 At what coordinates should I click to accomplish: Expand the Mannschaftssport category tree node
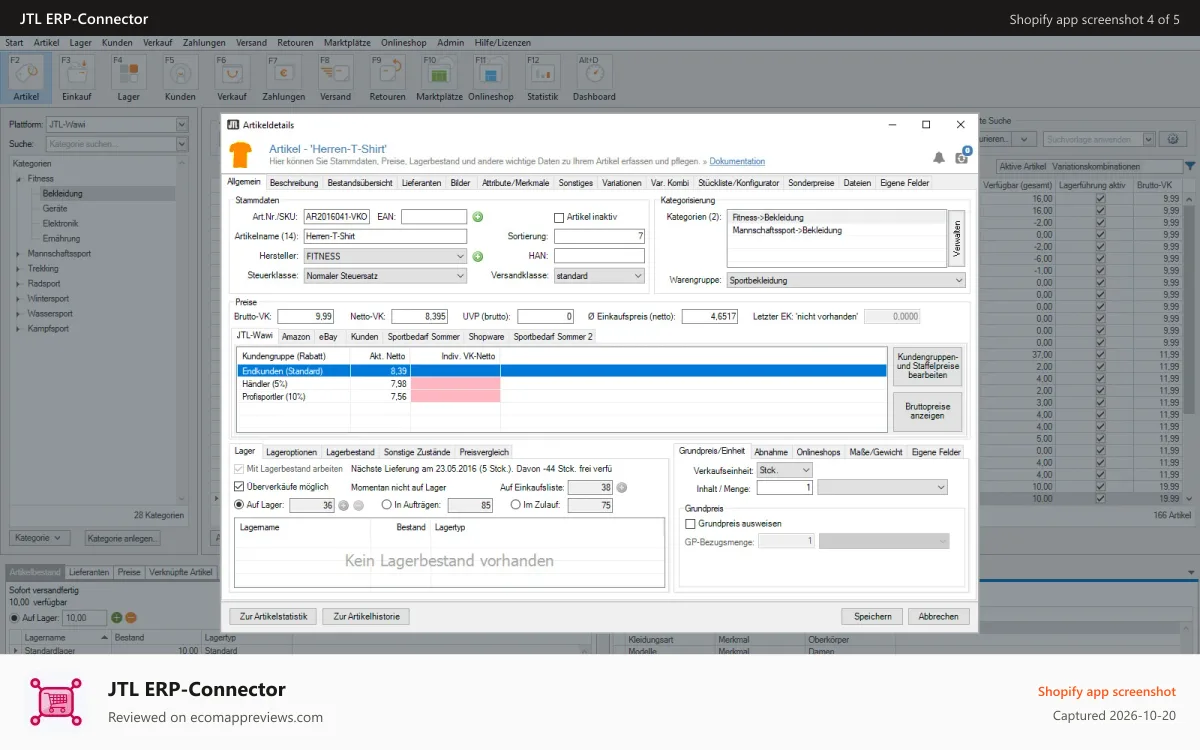coord(18,254)
